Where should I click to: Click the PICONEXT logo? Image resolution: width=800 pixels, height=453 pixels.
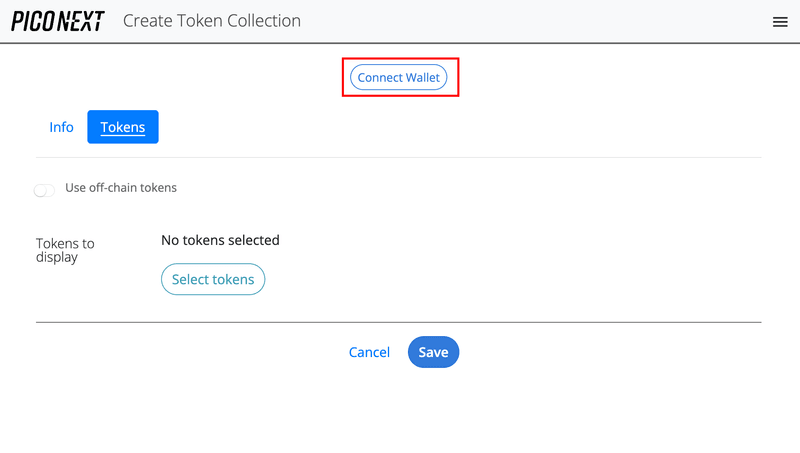click(57, 22)
